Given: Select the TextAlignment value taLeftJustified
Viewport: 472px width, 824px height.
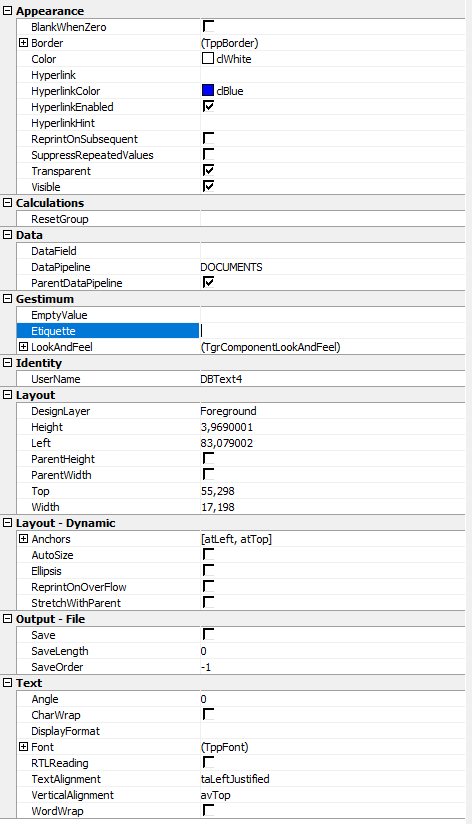Looking at the screenshot, I should 235,779.
